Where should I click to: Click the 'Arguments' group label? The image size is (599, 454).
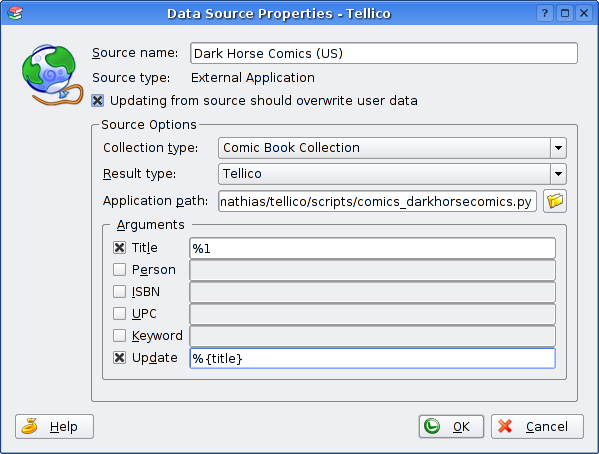pyautogui.click(x=151, y=225)
